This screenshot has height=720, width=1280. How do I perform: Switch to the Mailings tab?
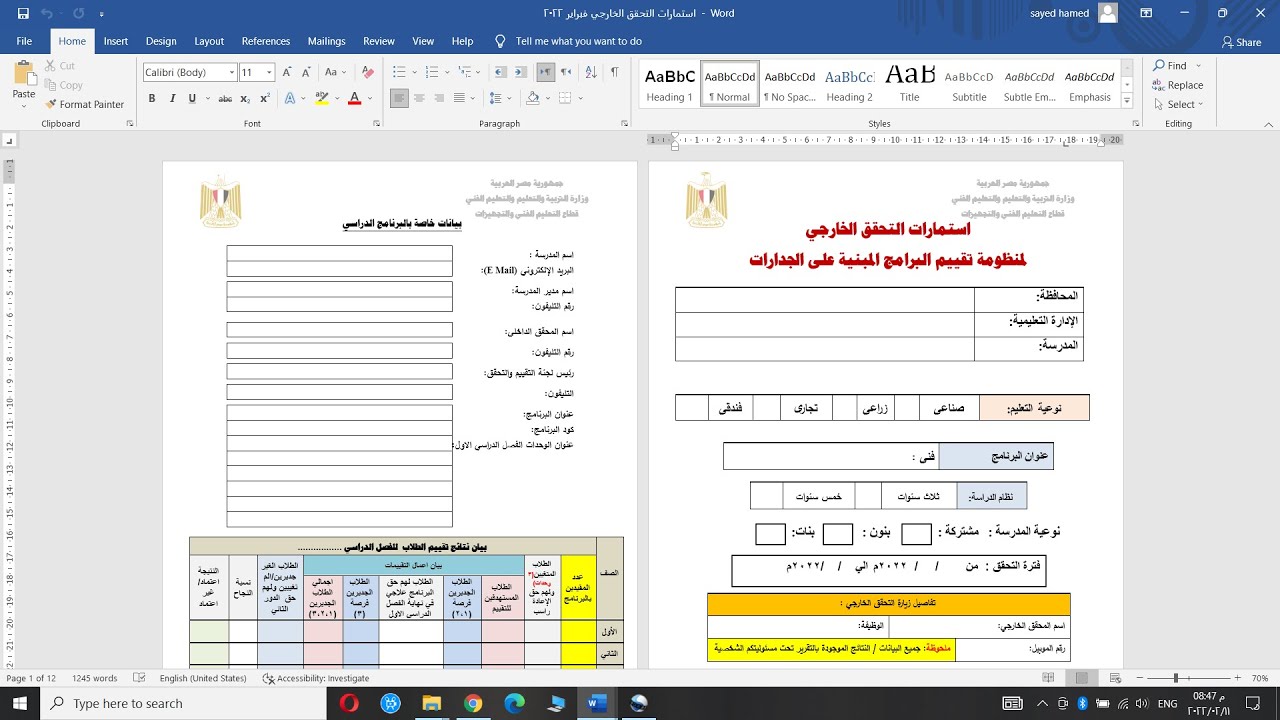[x=326, y=41]
